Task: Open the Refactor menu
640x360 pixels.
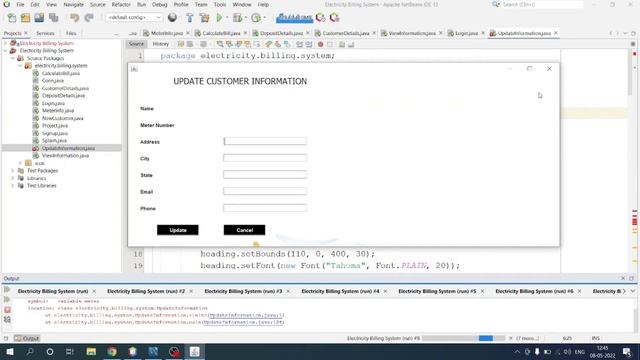Action: [121, 4]
